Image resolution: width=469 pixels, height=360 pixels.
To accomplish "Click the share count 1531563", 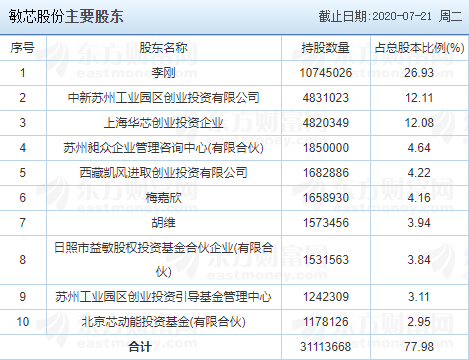I will [326, 260].
